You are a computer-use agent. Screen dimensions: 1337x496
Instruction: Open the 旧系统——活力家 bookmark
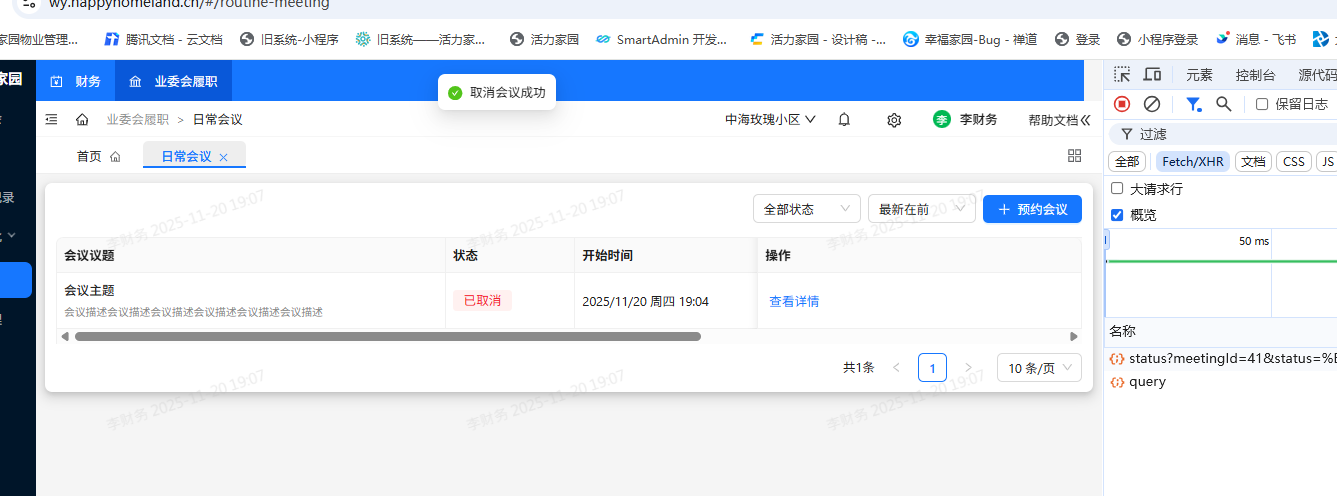click(x=421, y=40)
